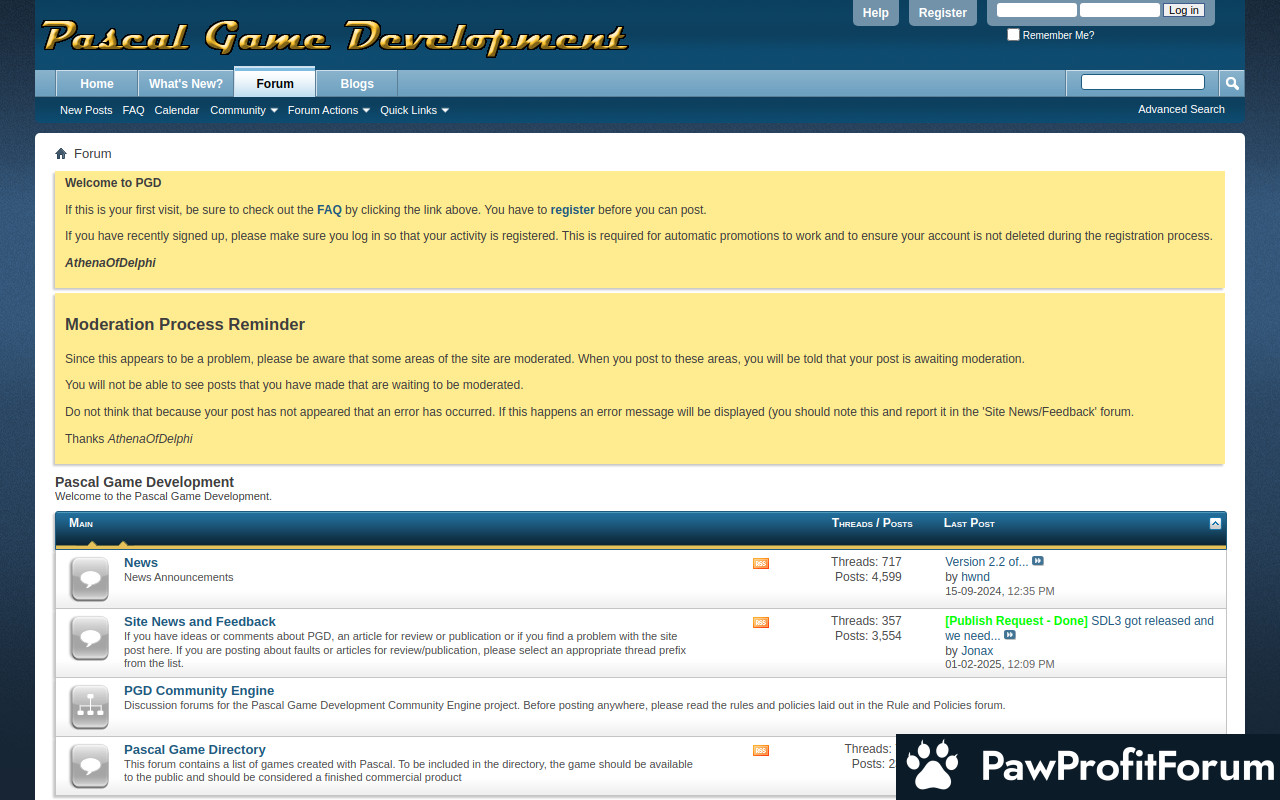Screen dimensions: 1280x800
Task: View Jonax's user profile
Action: click(978, 651)
